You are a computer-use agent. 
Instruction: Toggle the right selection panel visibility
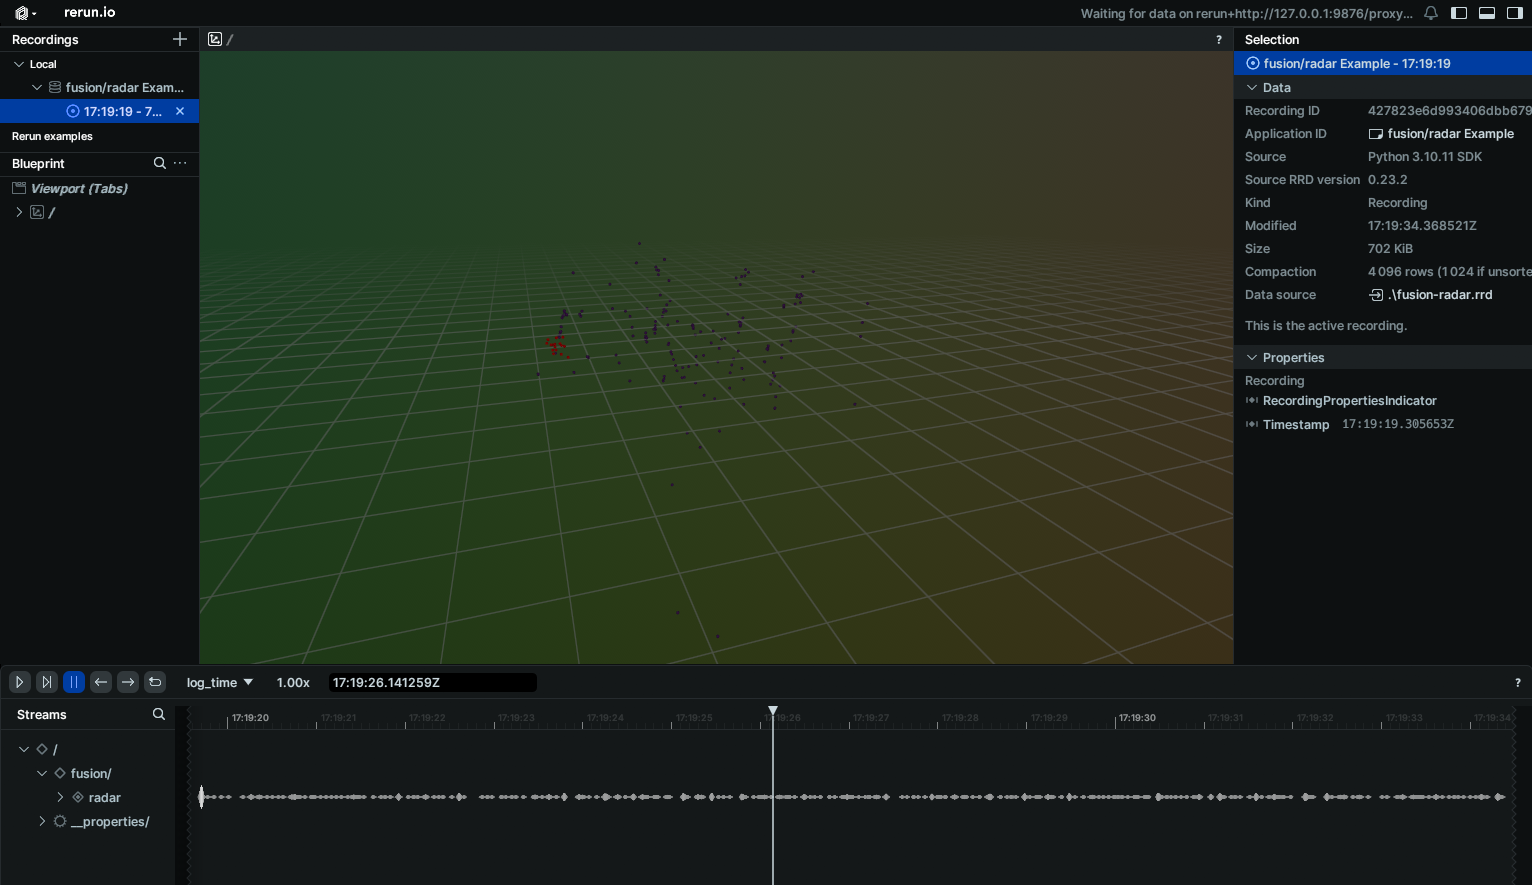coord(1513,13)
